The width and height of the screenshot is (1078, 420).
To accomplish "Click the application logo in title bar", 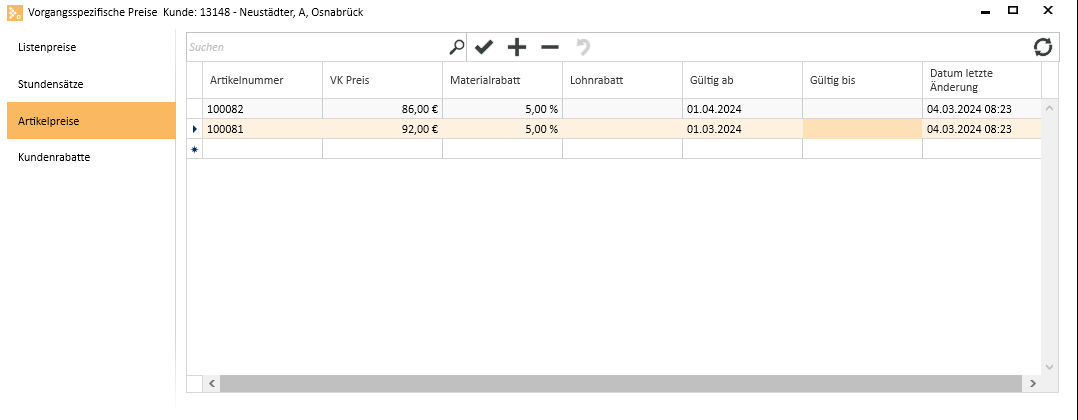I will 14,12.
